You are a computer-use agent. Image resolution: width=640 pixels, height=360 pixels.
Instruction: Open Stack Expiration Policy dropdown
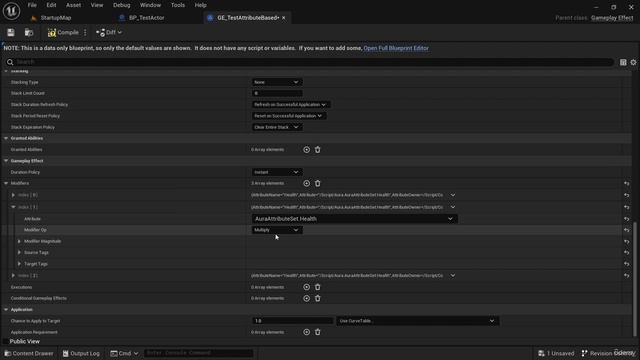click(x=277, y=127)
